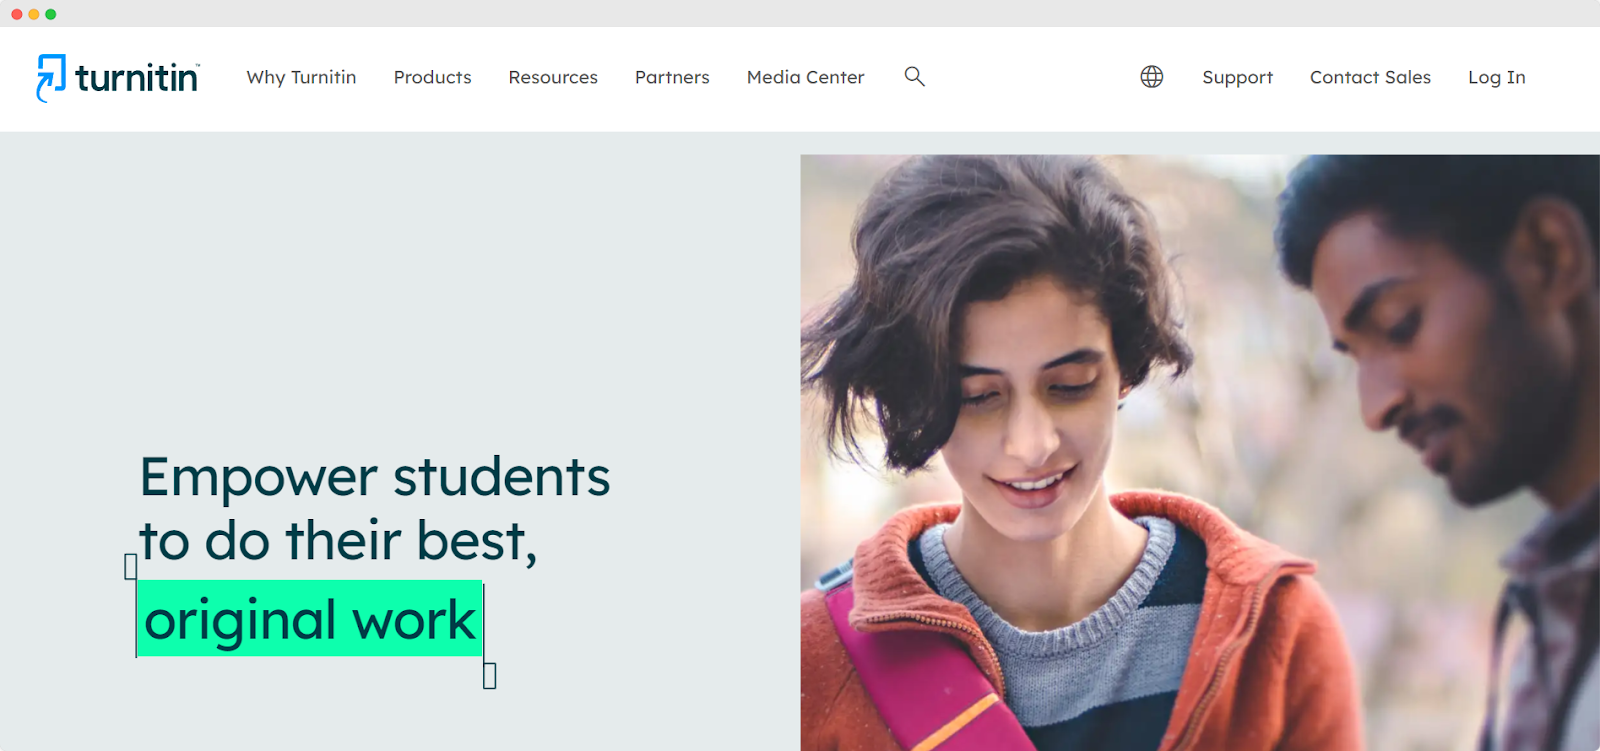
Task: Go to the Partners page
Action: pos(672,77)
